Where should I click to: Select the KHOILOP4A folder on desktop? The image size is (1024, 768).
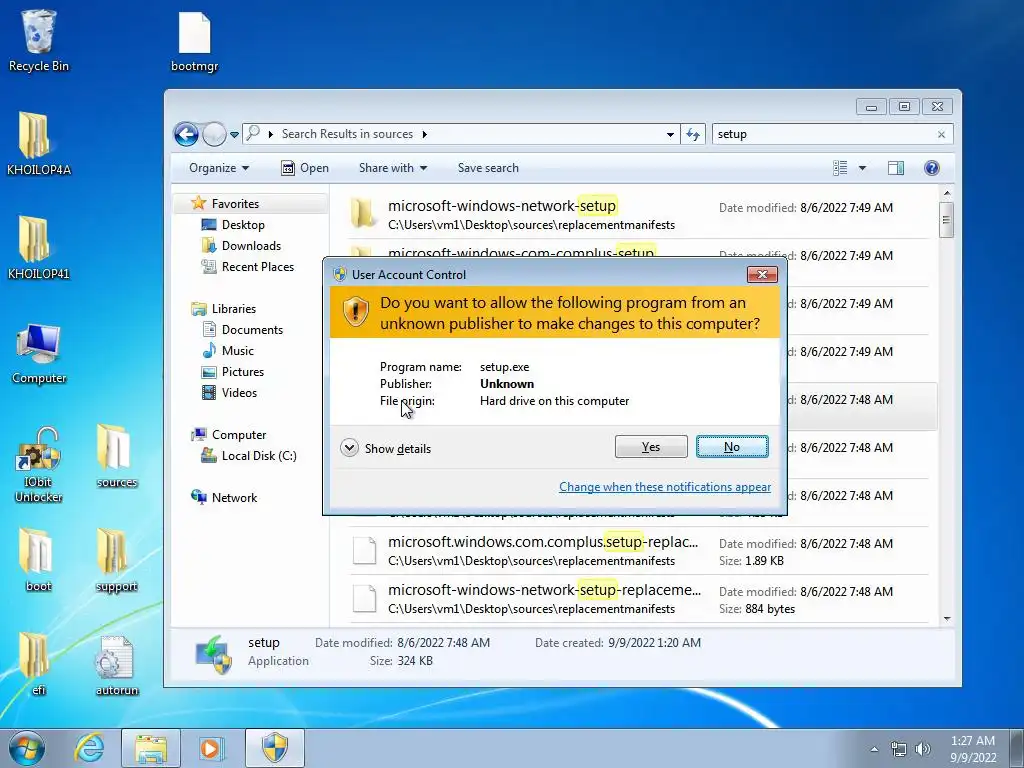coord(39,144)
